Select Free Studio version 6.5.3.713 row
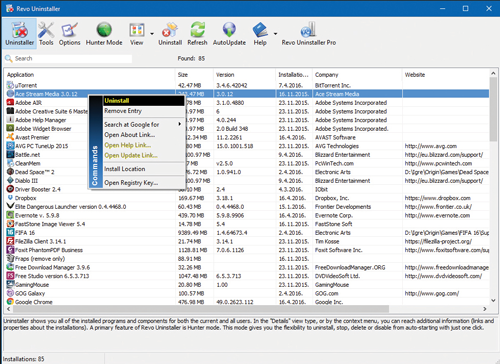 [247, 276]
